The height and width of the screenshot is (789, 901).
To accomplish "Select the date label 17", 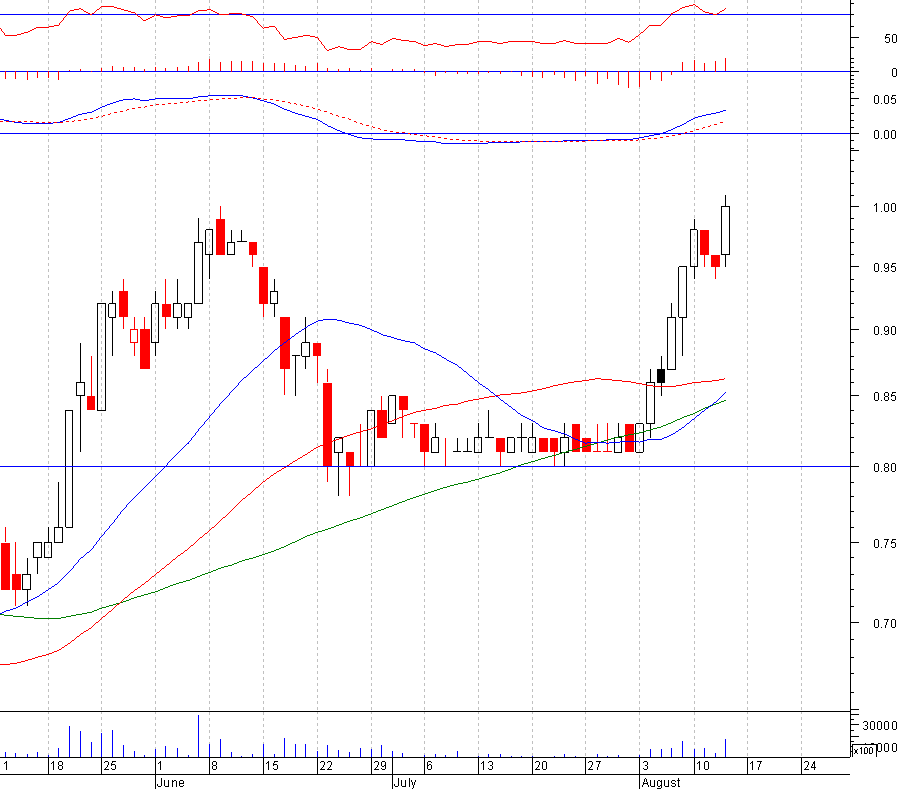I will pos(756,766).
